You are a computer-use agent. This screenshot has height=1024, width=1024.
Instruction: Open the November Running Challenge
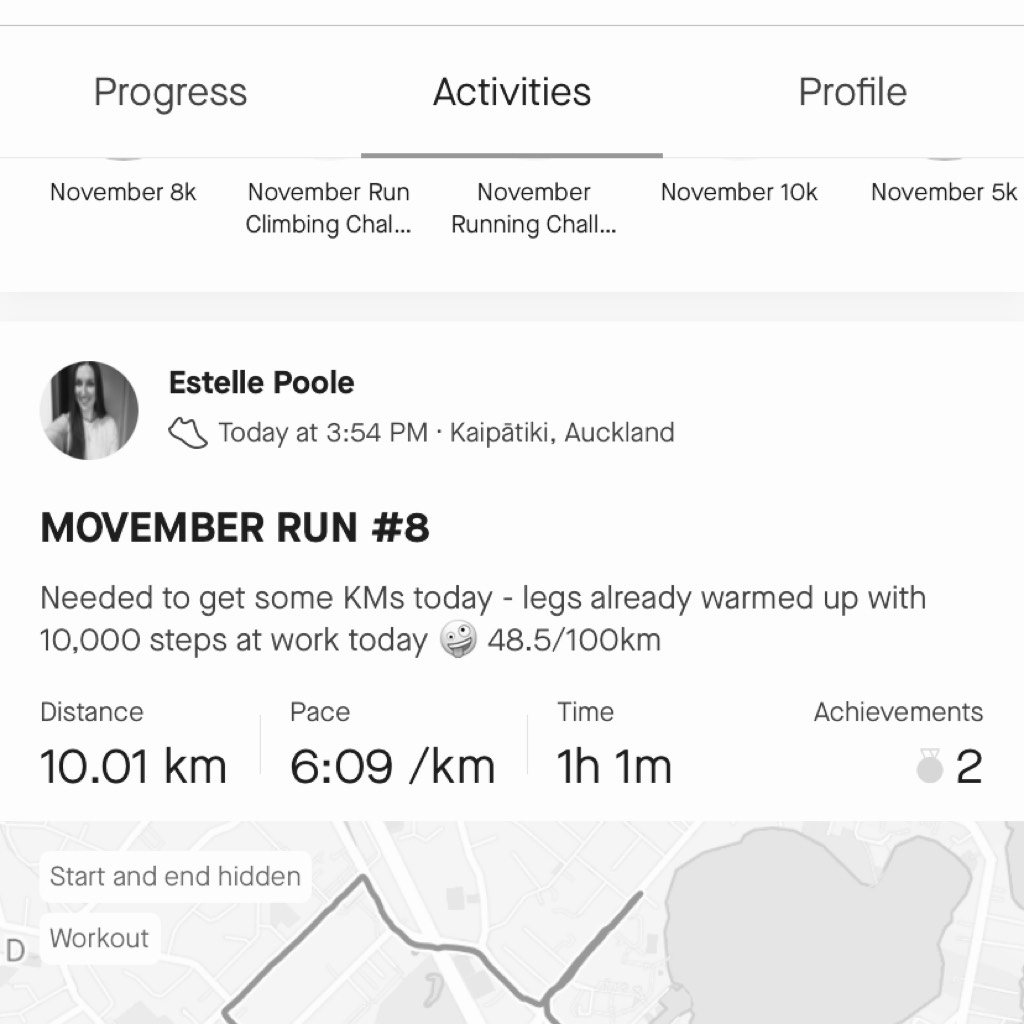[534, 208]
